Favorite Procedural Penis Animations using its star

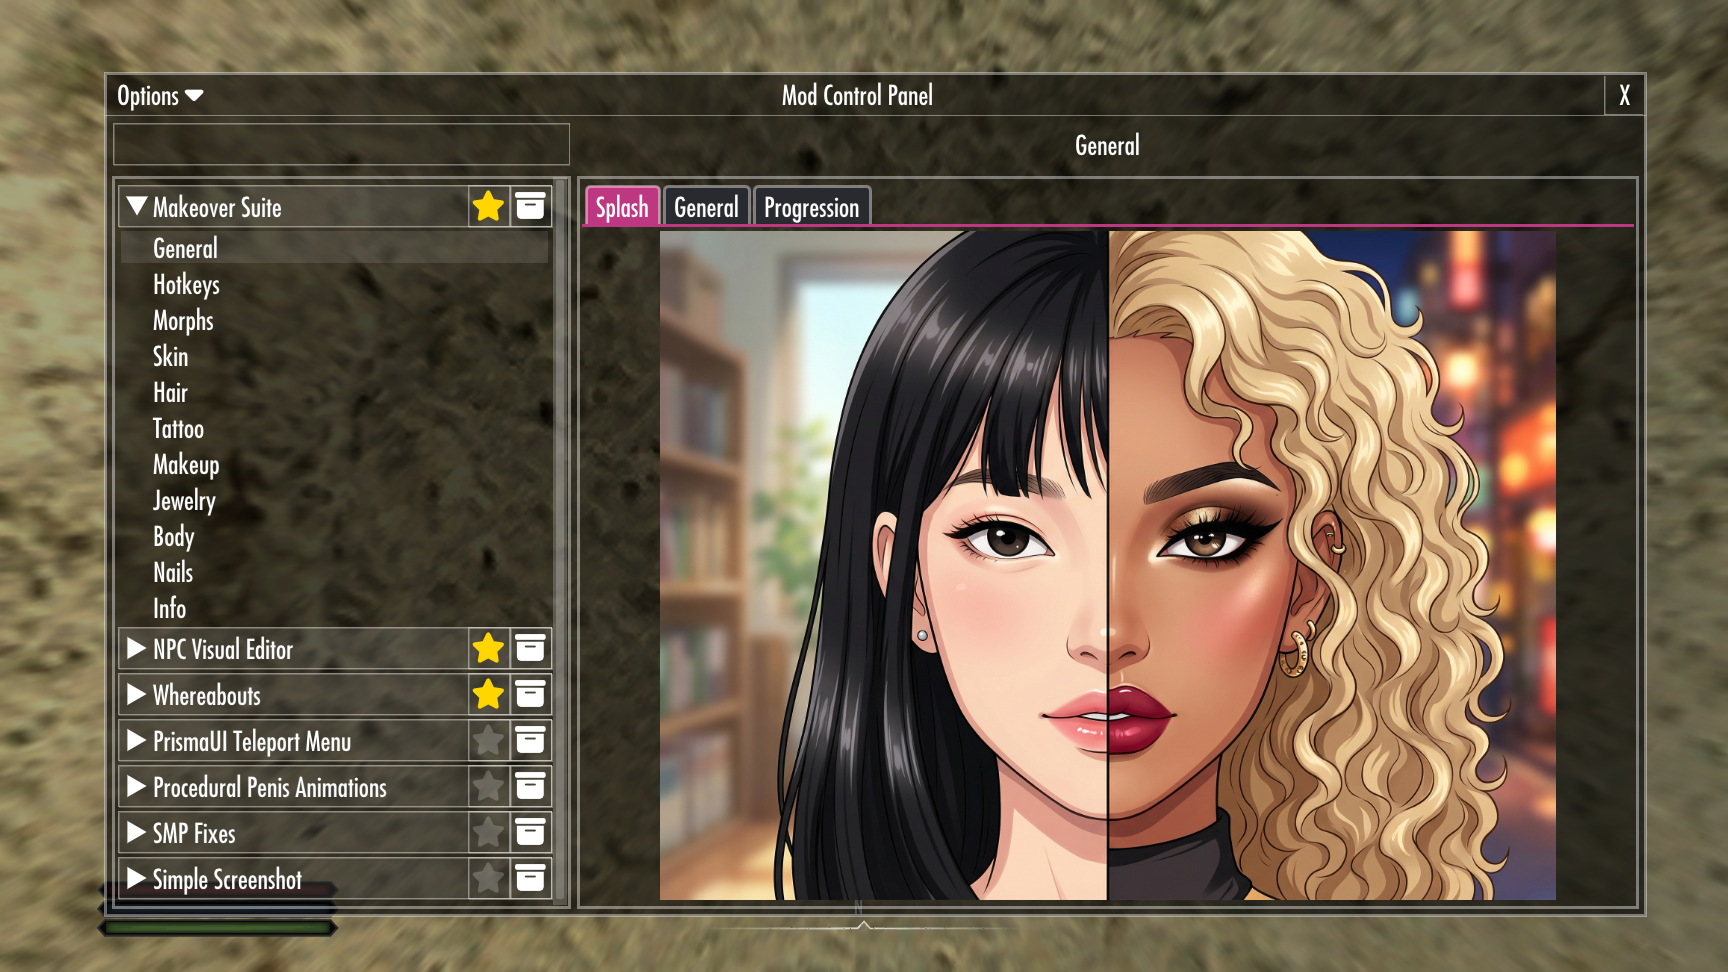[488, 787]
